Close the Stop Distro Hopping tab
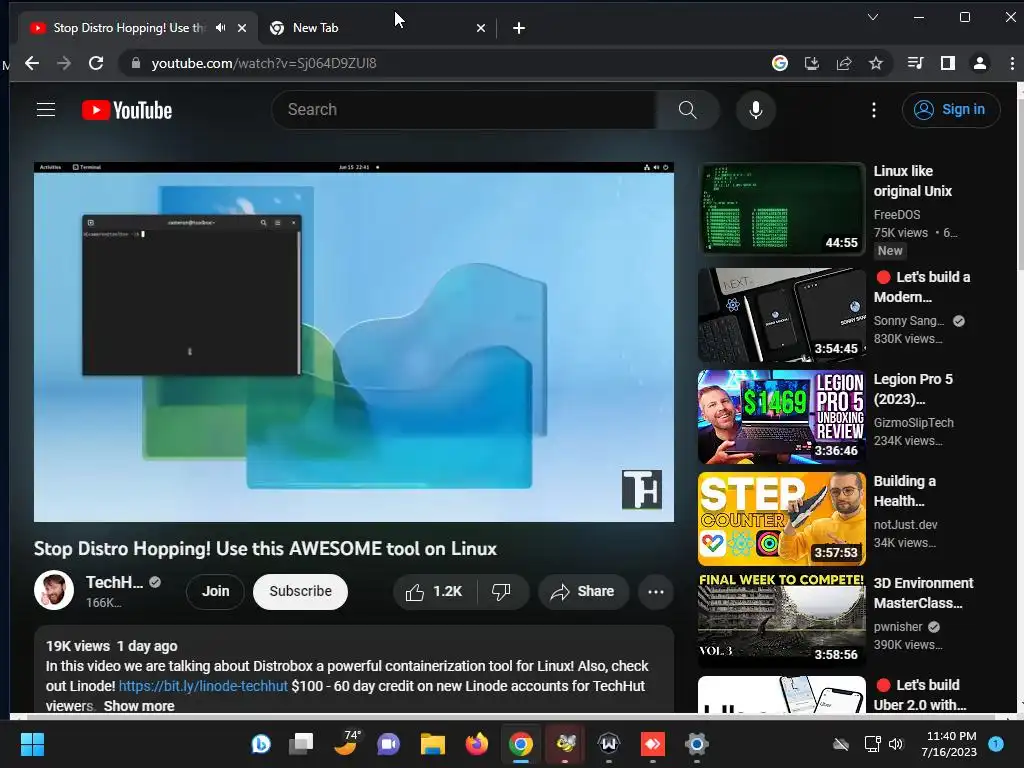 pos(242,28)
